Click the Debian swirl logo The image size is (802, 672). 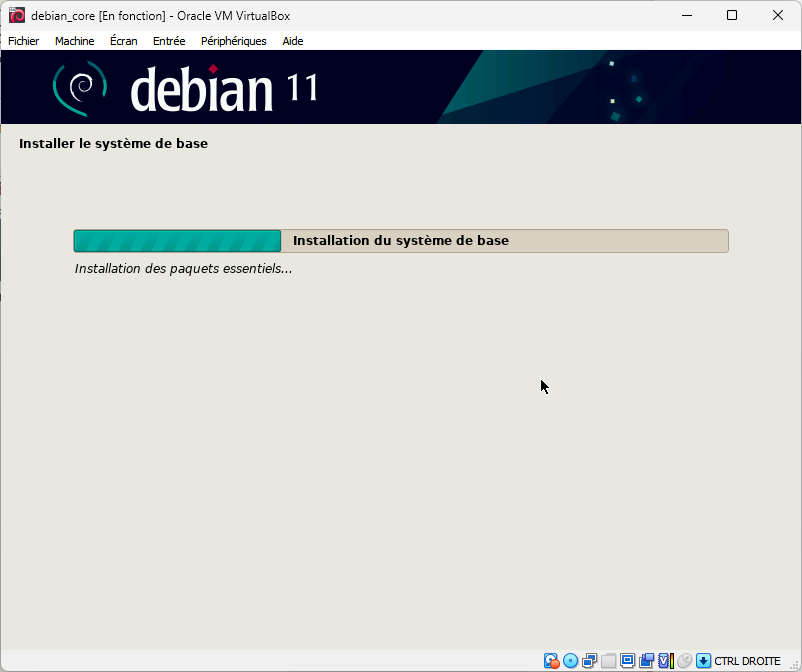coord(80,88)
